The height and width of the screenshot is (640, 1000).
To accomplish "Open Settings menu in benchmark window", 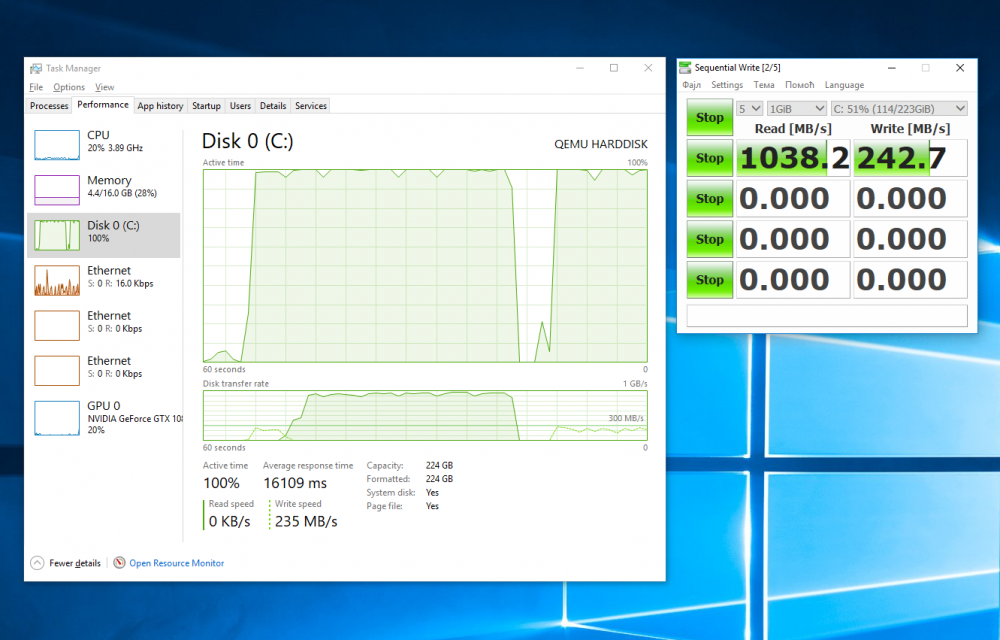I will click(x=727, y=85).
